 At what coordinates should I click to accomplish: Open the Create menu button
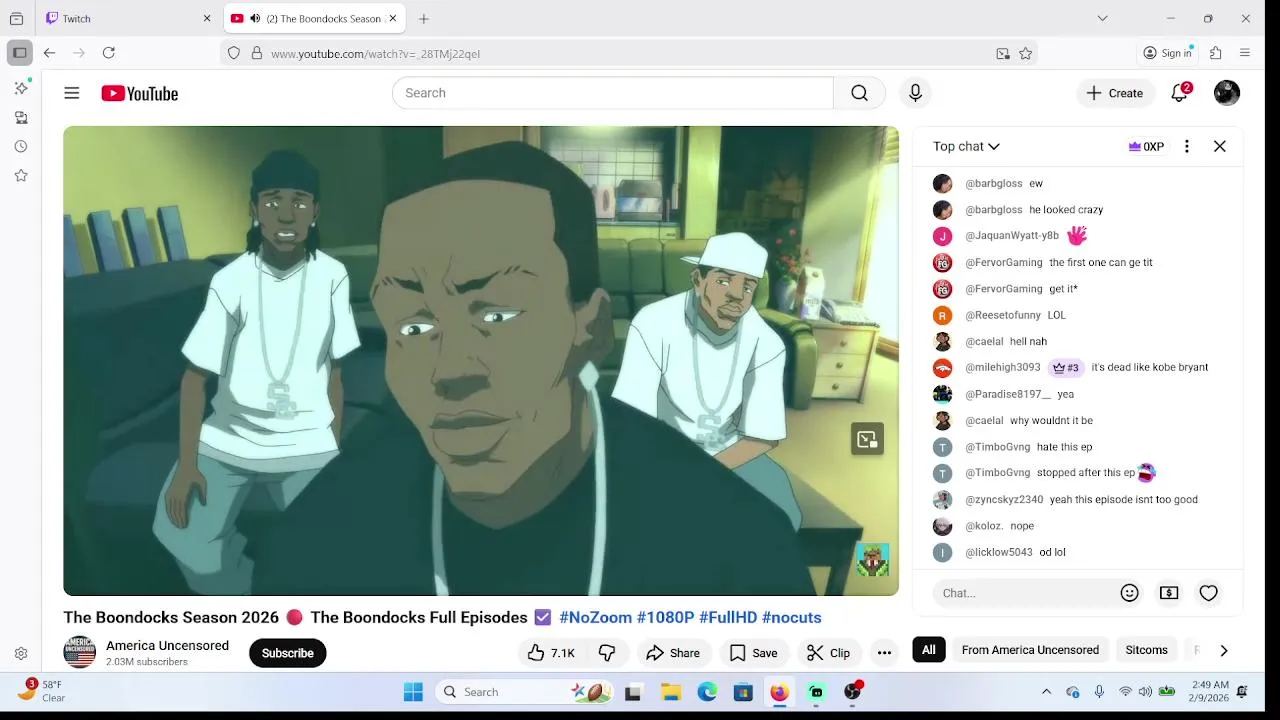pyautogui.click(x=1115, y=93)
